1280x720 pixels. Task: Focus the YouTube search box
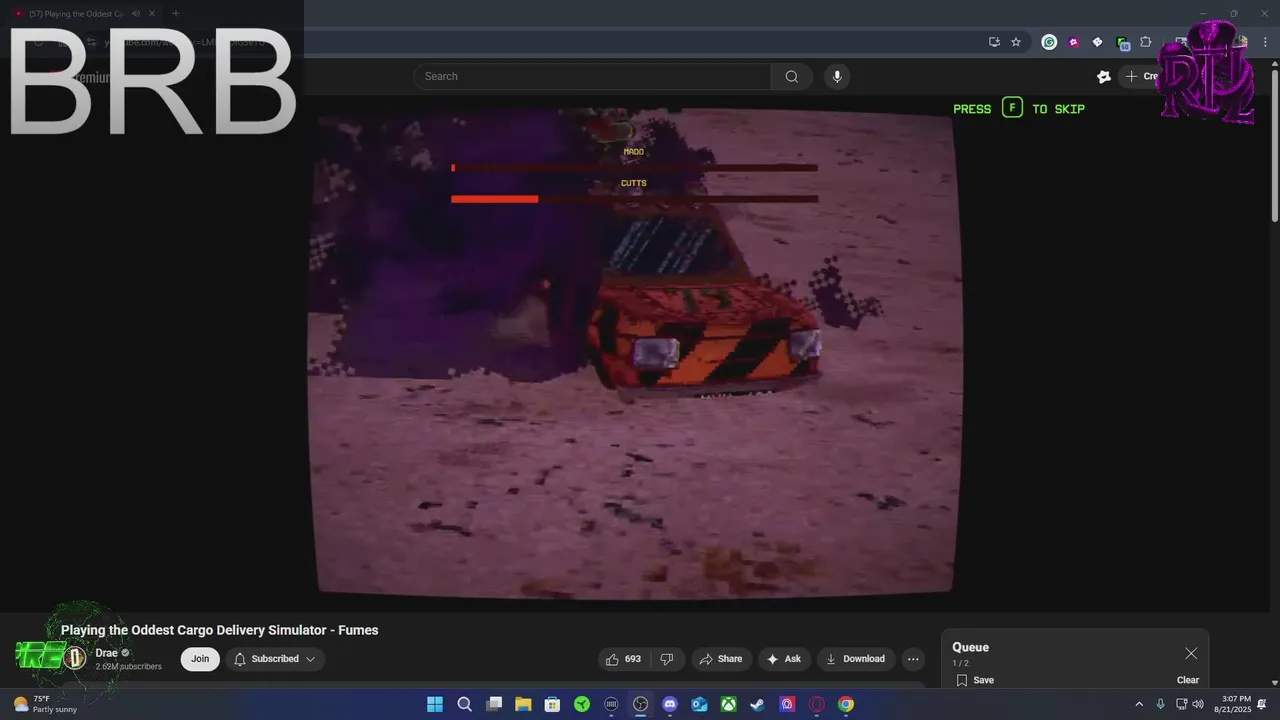point(592,76)
